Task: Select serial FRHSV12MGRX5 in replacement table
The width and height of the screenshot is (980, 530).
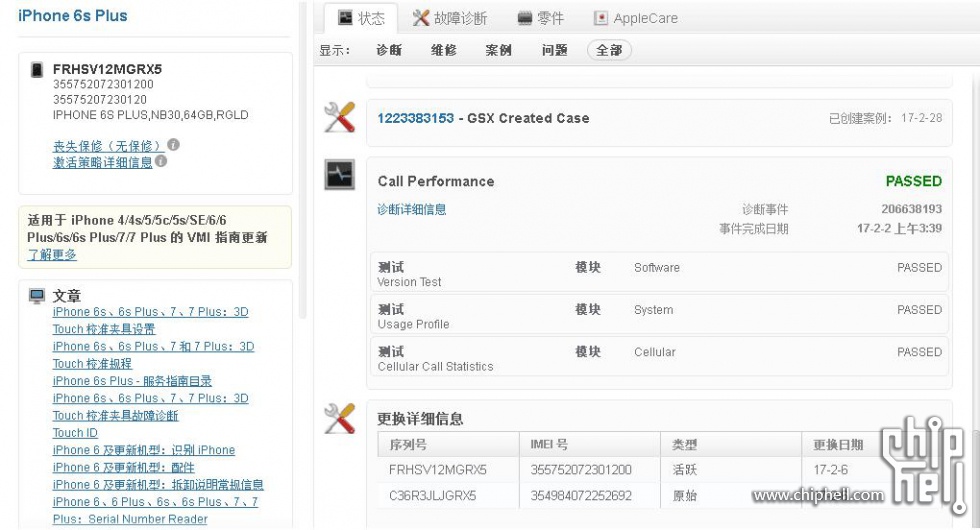Action: [x=438, y=470]
